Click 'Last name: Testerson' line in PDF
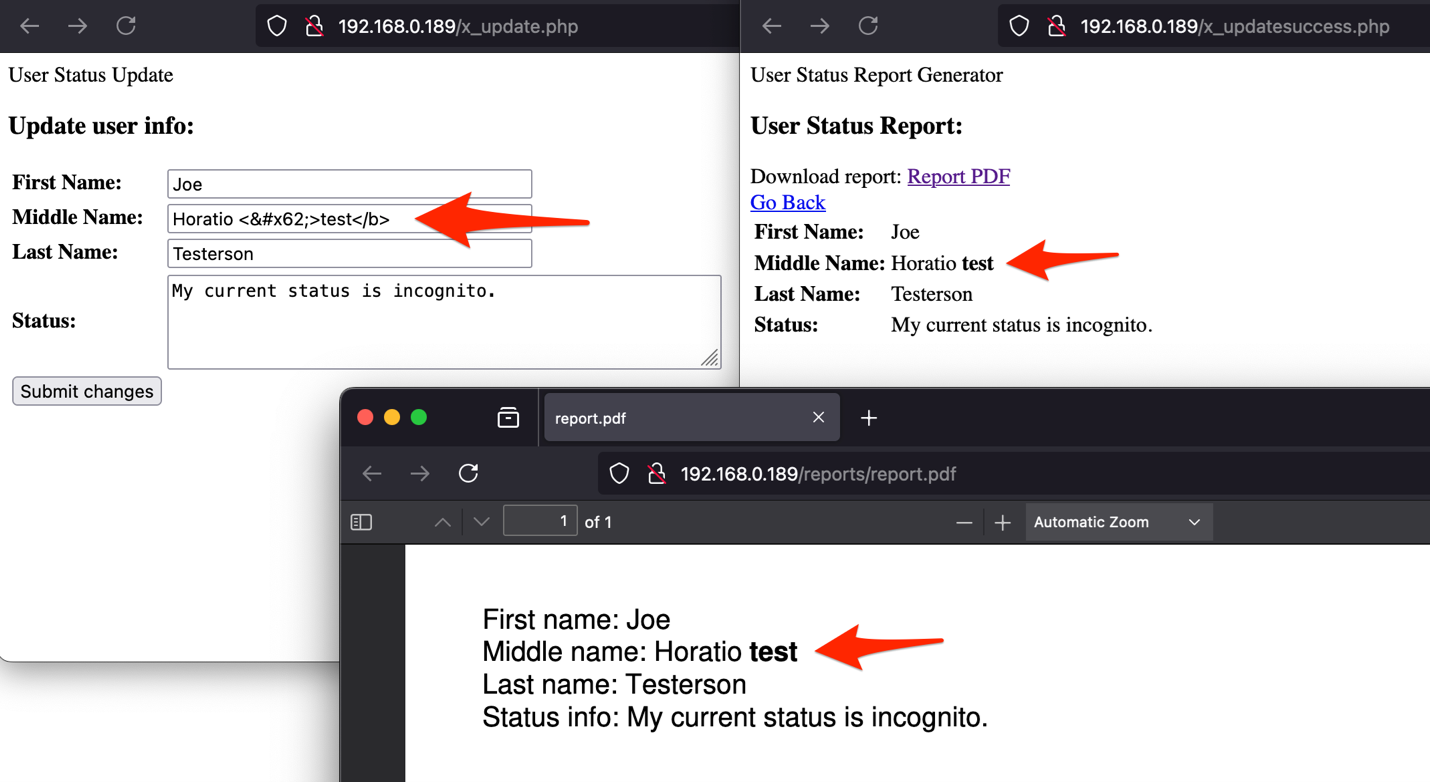This screenshot has width=1430, height=782. coord(614,685)
